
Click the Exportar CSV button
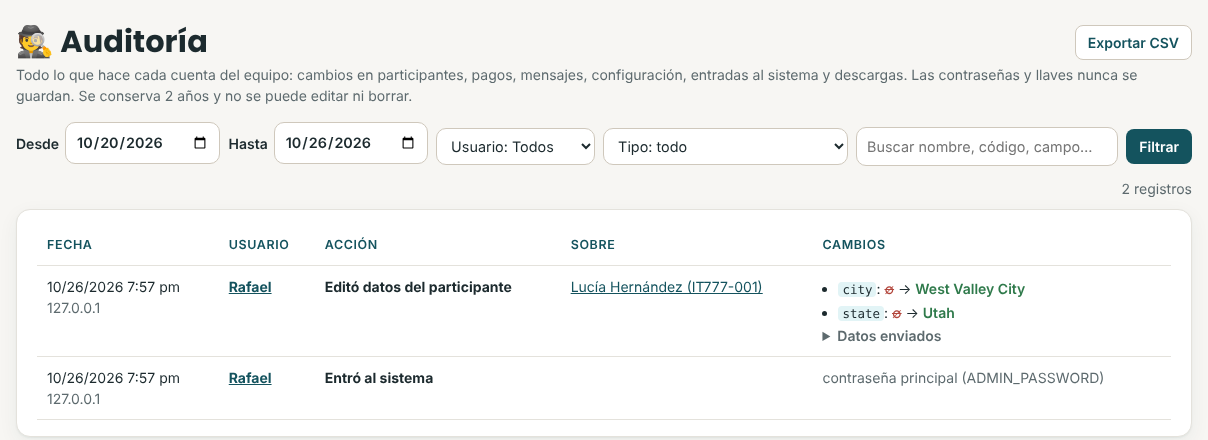click(x=1133, y=43)
